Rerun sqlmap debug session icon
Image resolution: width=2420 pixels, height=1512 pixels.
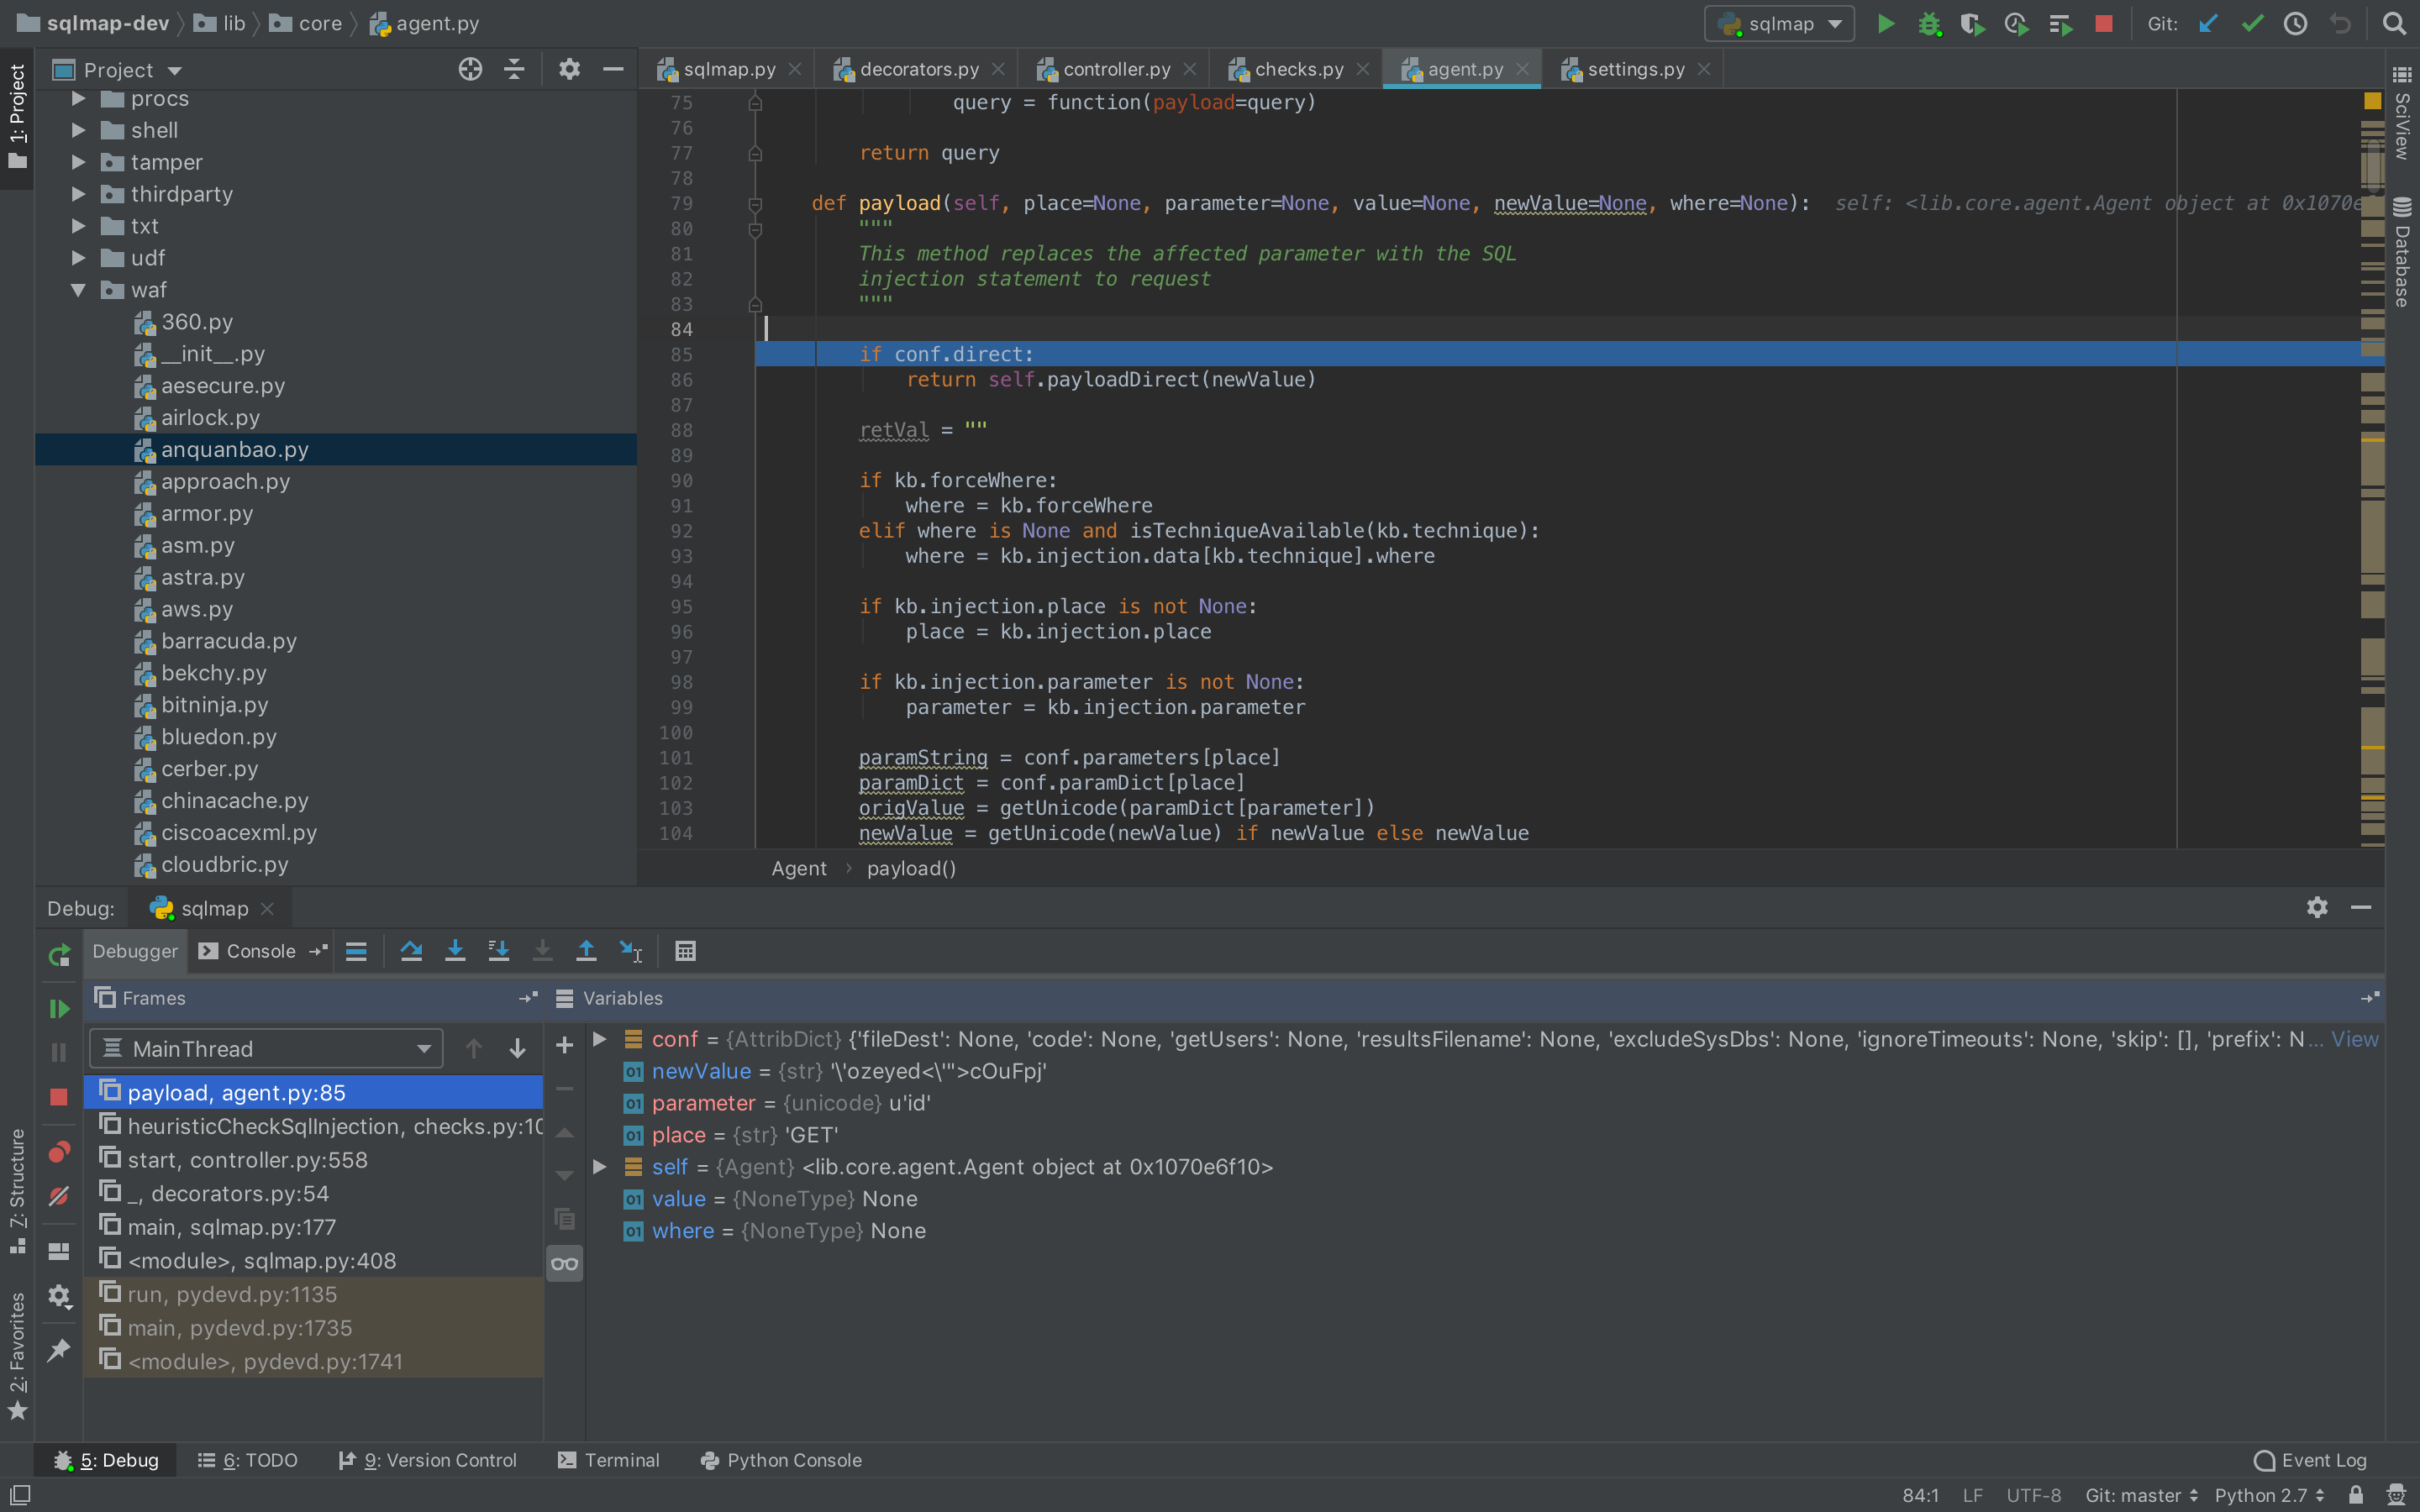(59, 956)
